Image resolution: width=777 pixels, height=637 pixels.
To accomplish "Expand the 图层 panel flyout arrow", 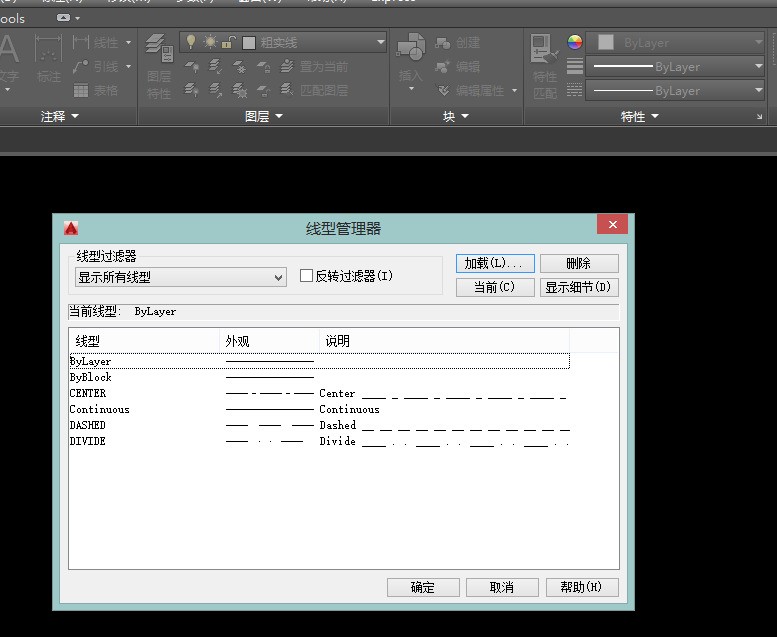I will pyautogui.click(x=279, y=117).
